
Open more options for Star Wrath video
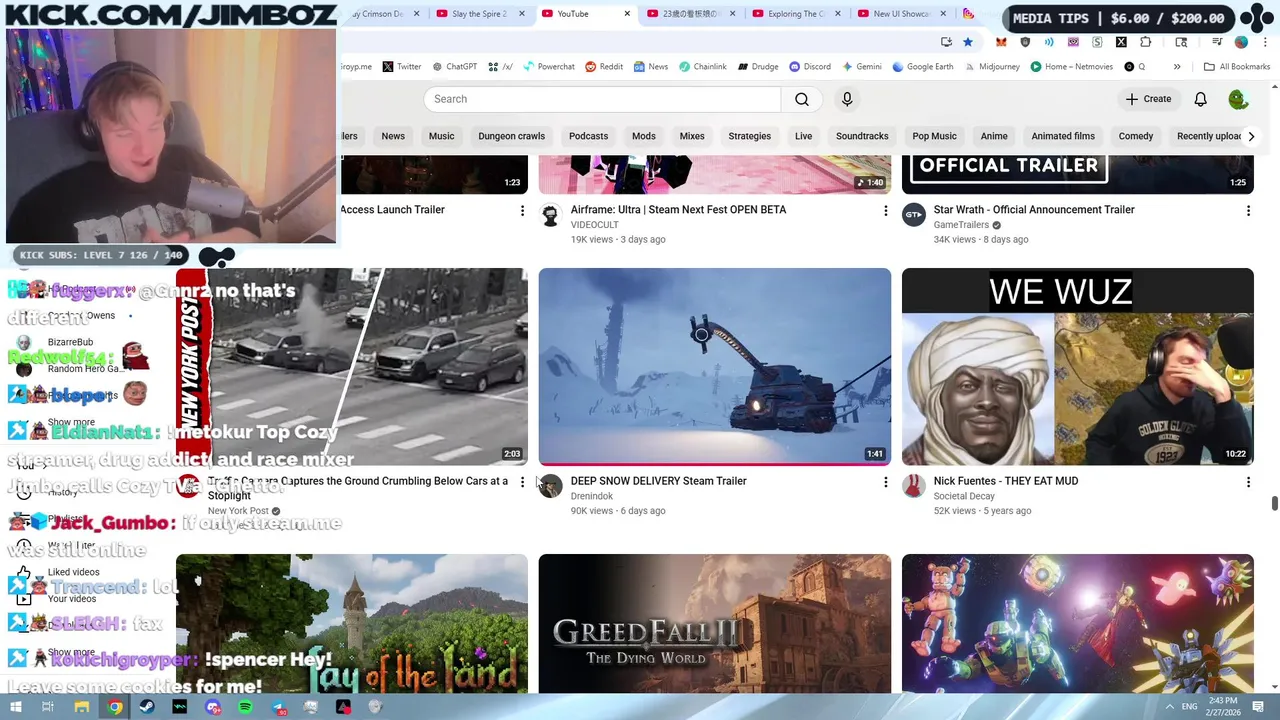[1248, 210]
